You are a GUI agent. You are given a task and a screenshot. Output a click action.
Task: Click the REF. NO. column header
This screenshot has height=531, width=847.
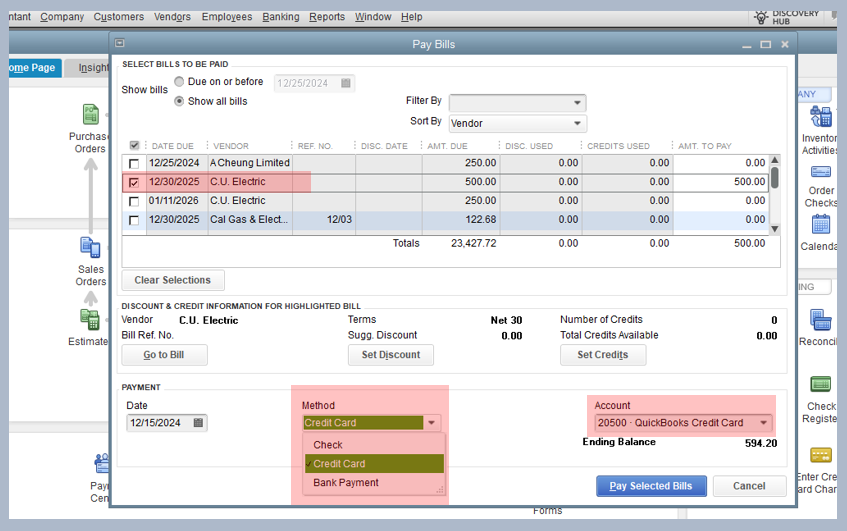click(x=315, y=146)
